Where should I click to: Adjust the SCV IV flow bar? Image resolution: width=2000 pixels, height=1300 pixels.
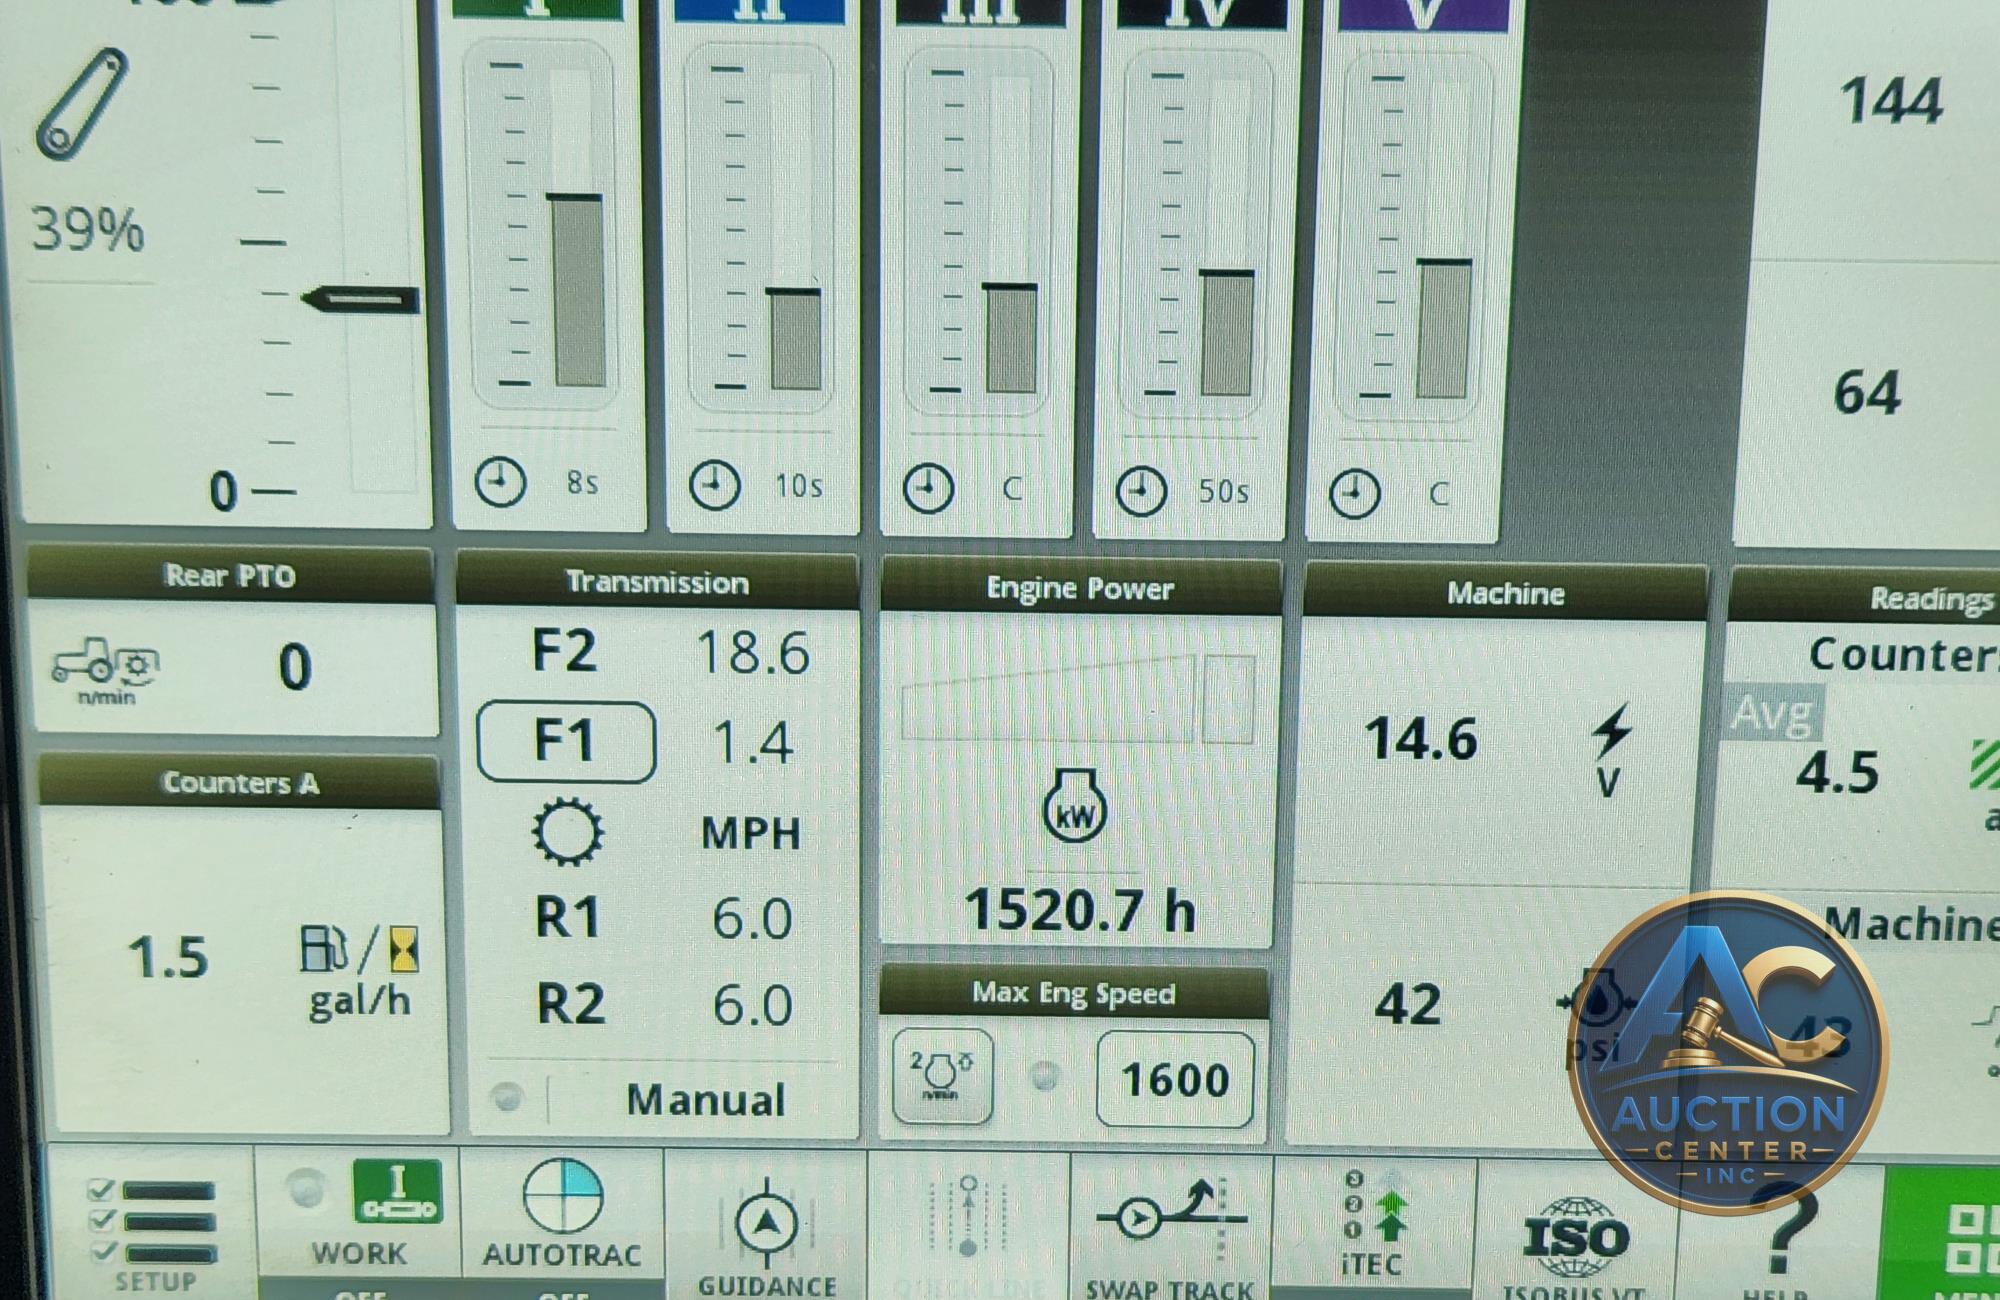coord(1227,333)
